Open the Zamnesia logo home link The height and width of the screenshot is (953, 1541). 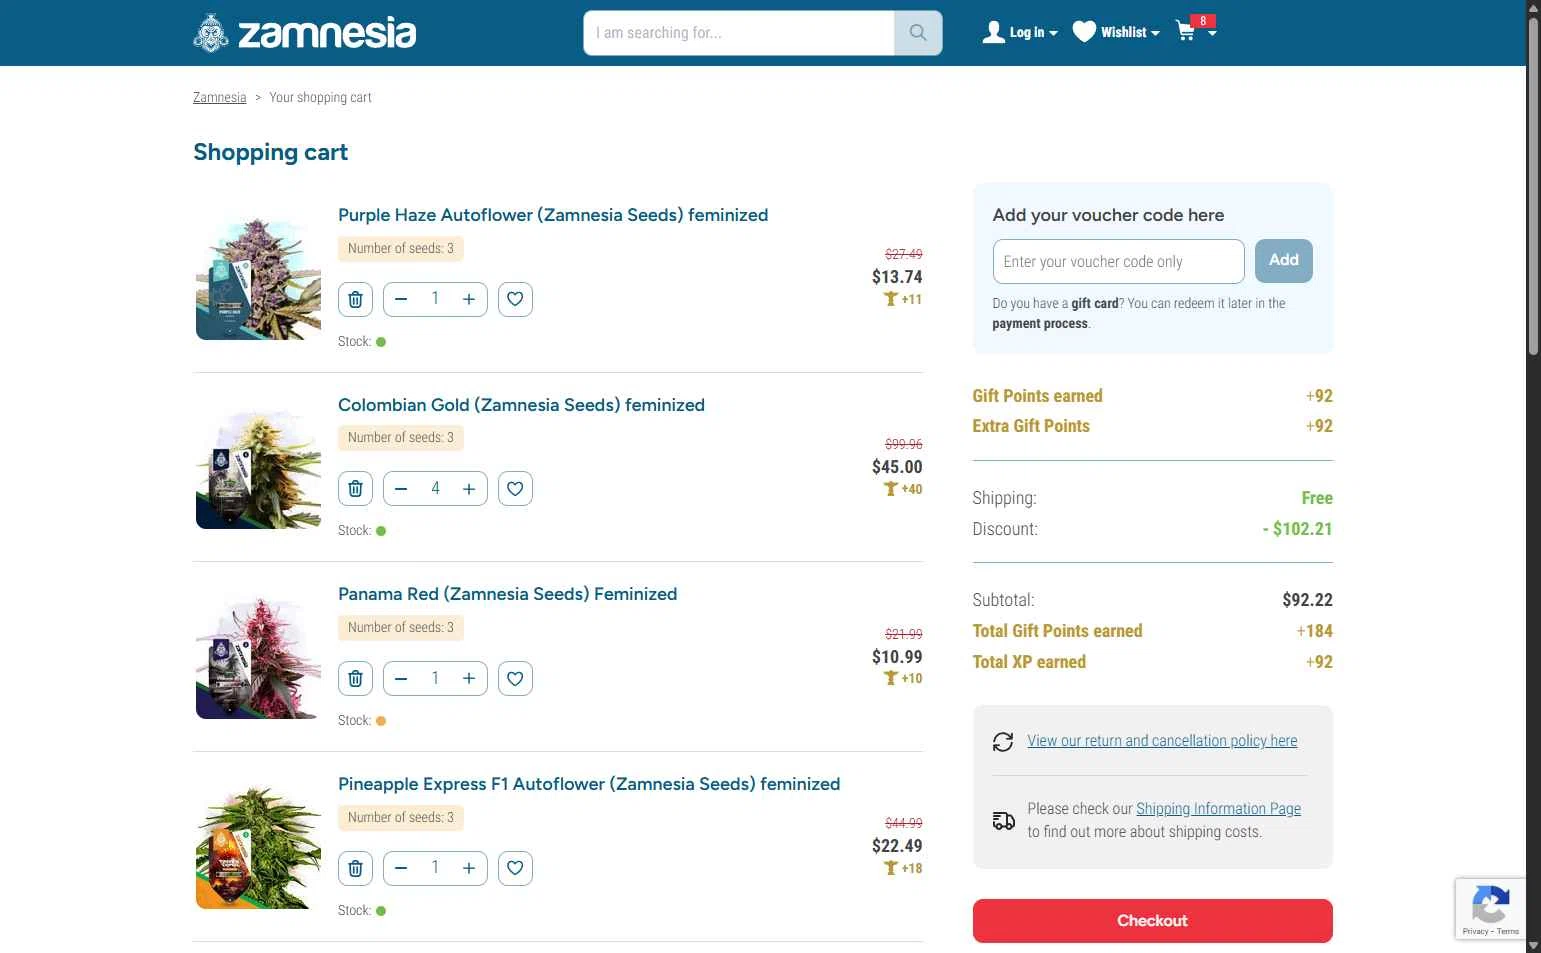pos(304,33)
